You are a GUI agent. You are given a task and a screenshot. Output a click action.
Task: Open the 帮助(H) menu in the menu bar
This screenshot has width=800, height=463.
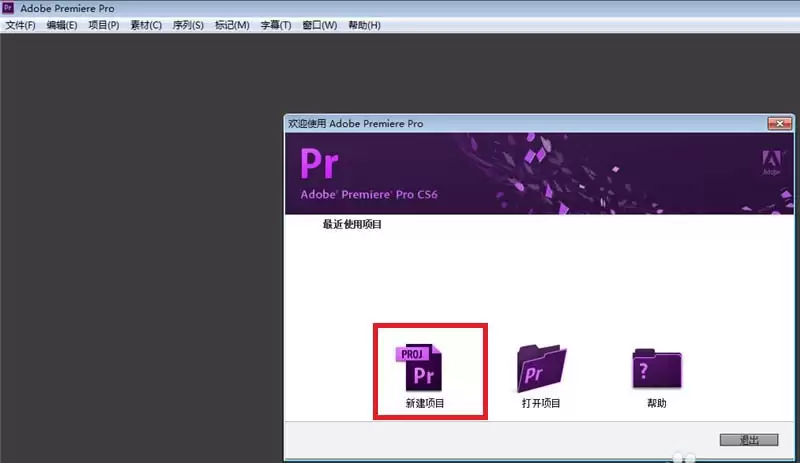pyautogui.click(x=364, y=25)
